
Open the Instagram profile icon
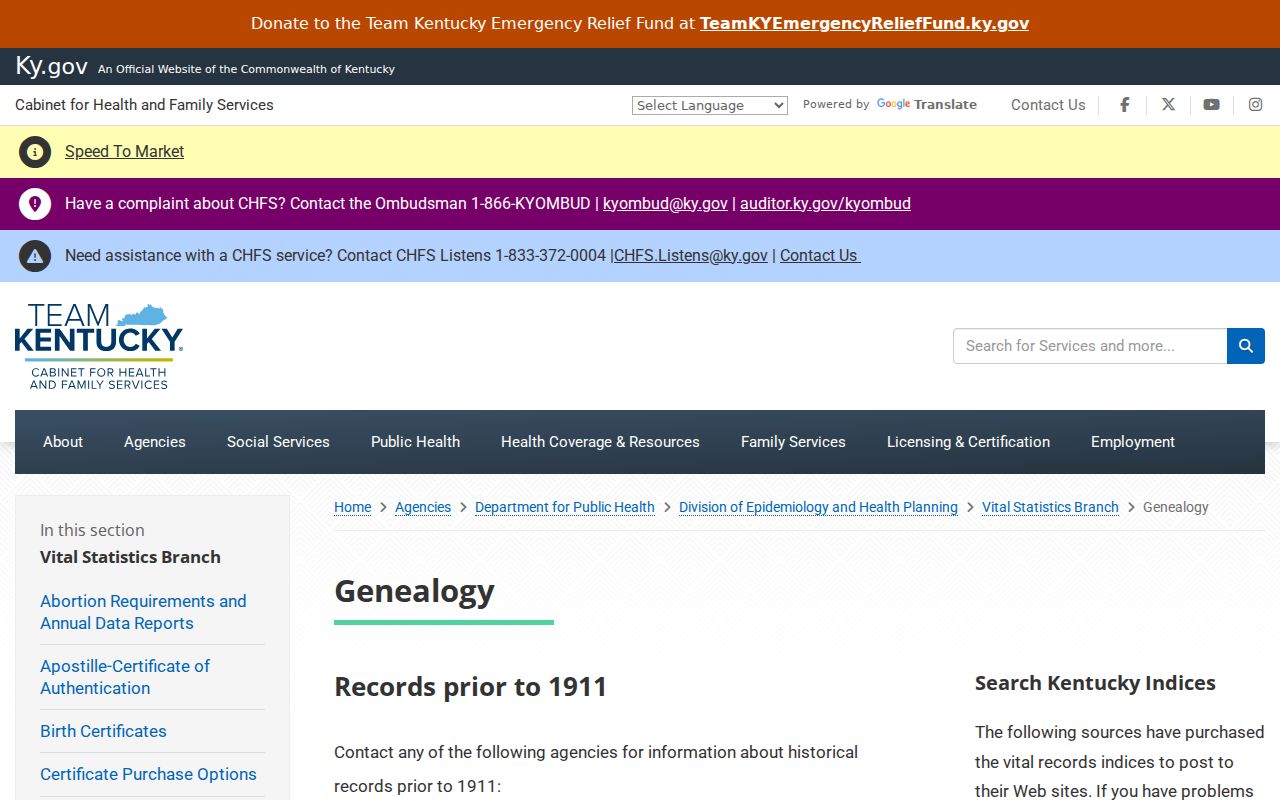tap(1255, 105)
